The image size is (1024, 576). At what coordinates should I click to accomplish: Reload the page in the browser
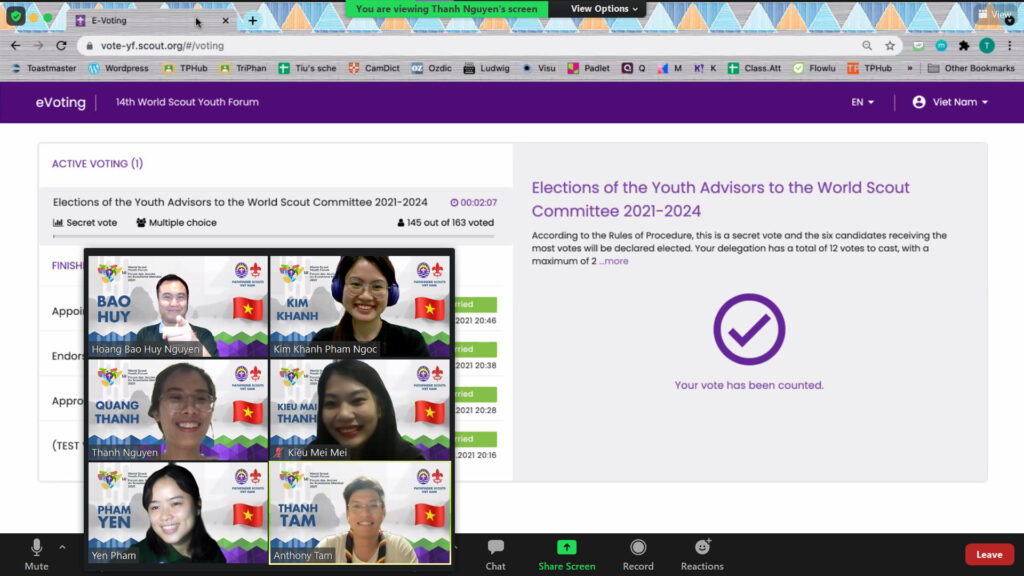pyautogui.click(x=62, y=46)
